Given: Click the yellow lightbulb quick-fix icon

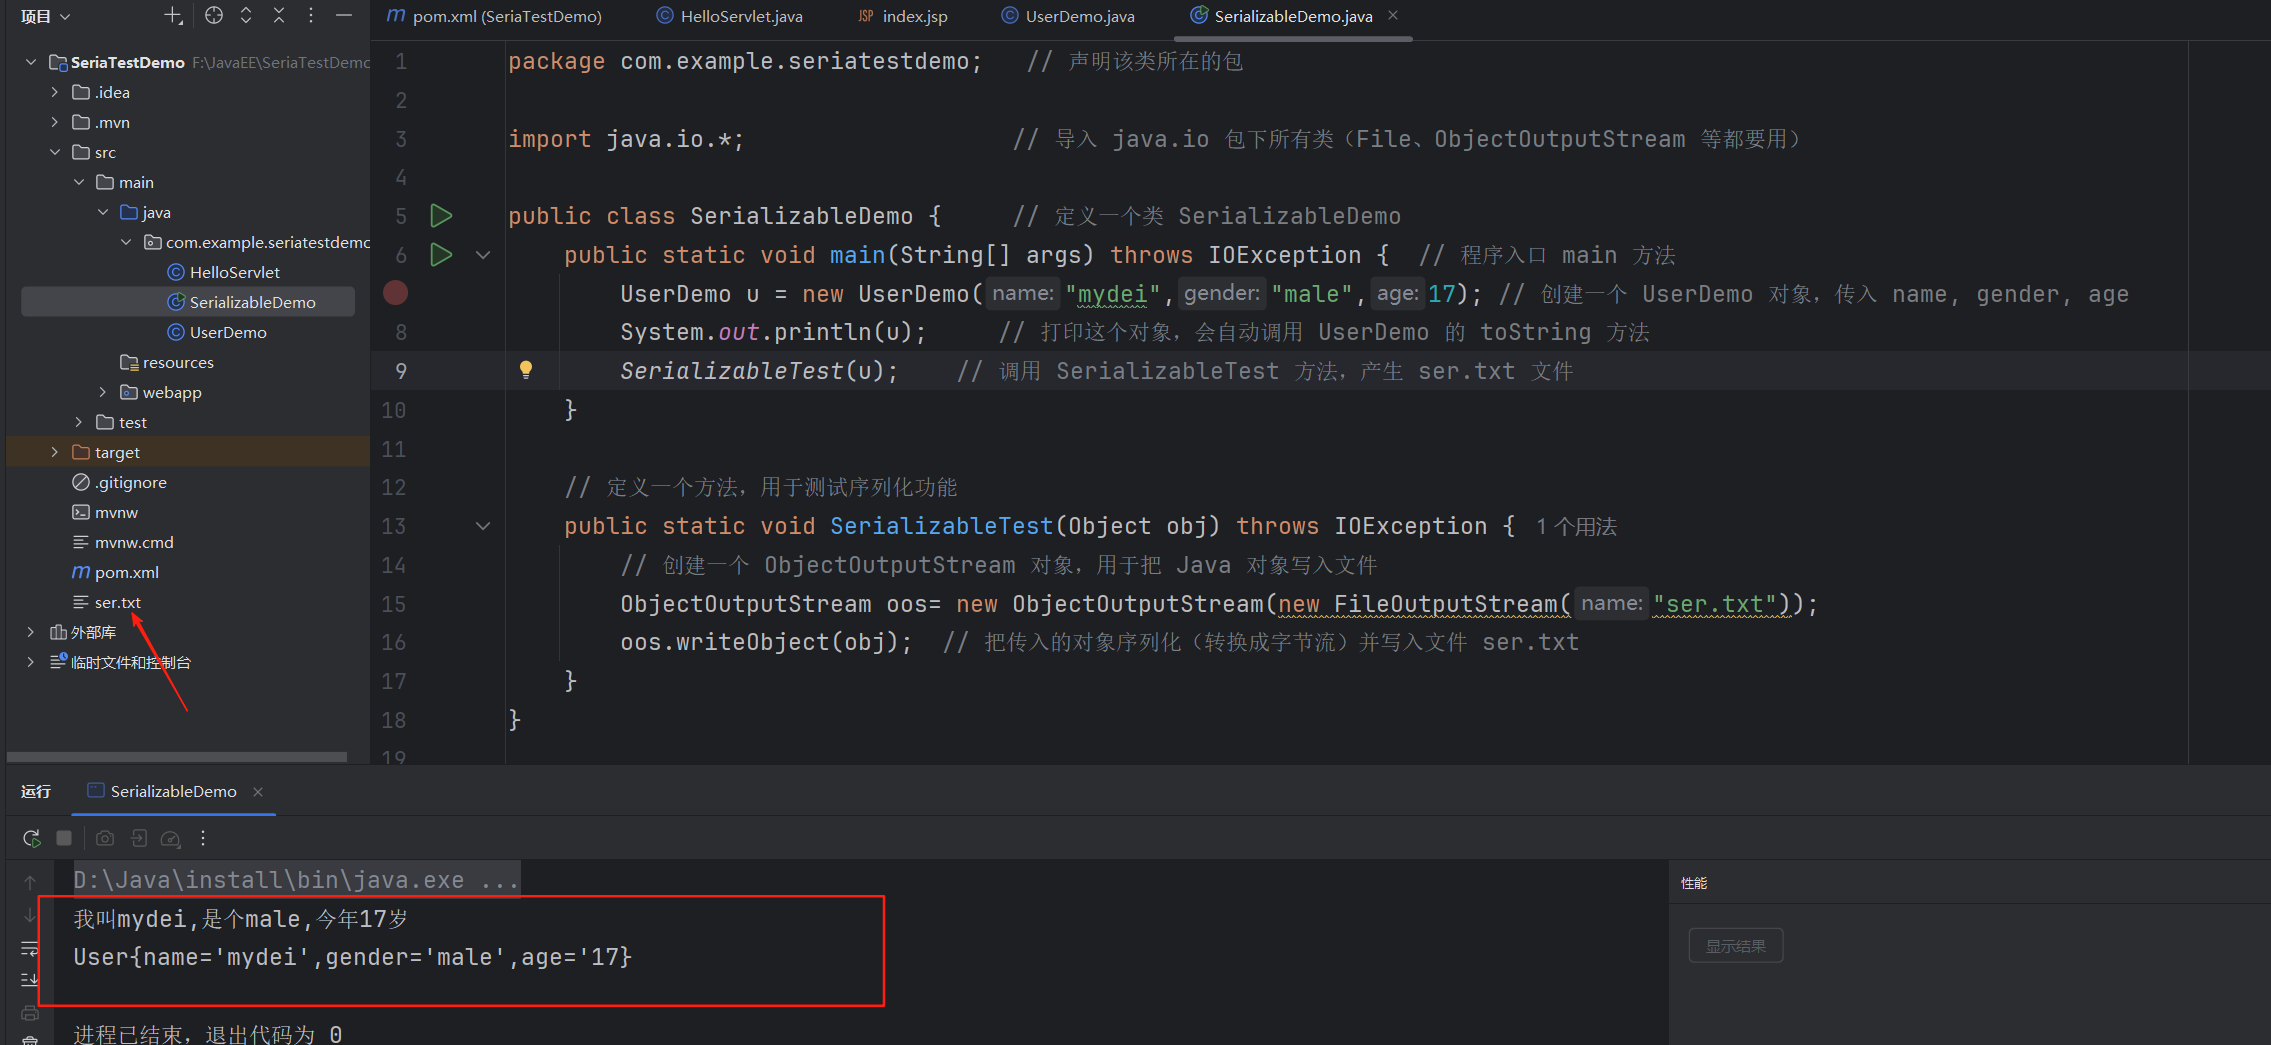Looking at the screenshot, I should (x=526, y=370).
